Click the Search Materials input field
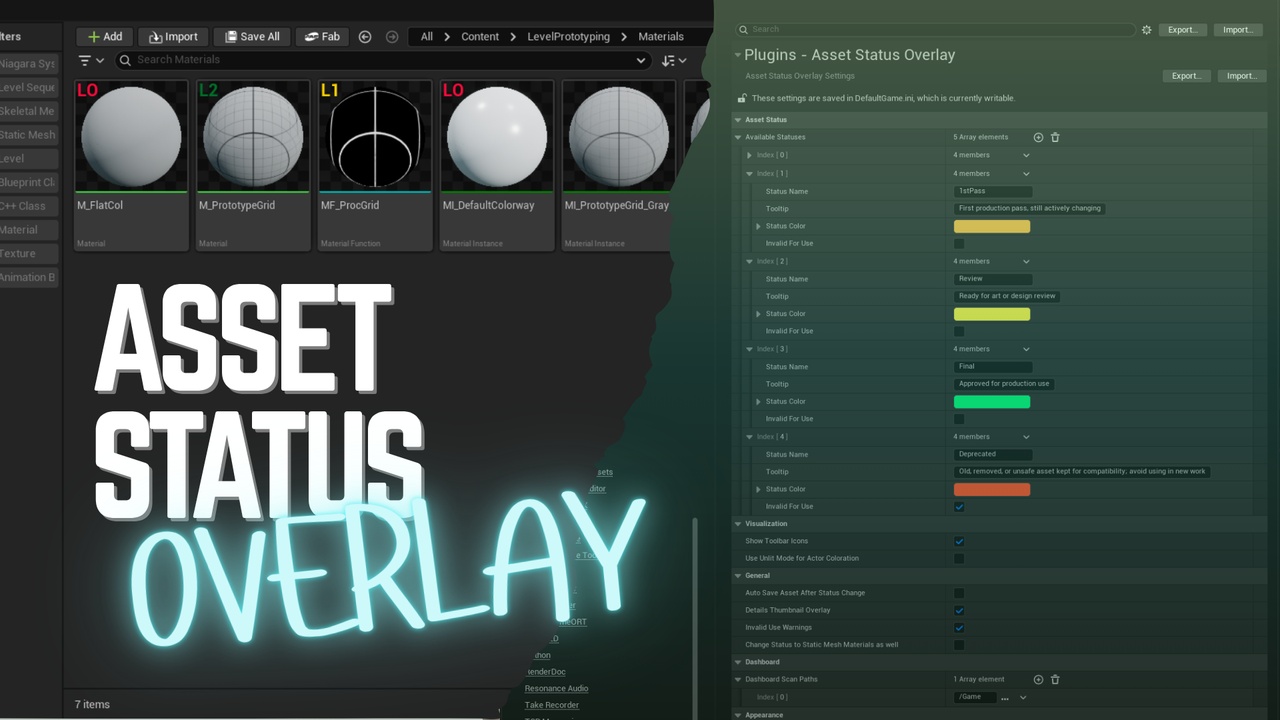The width and height of the screenshot is (1280, 720). tap(384, 60)
